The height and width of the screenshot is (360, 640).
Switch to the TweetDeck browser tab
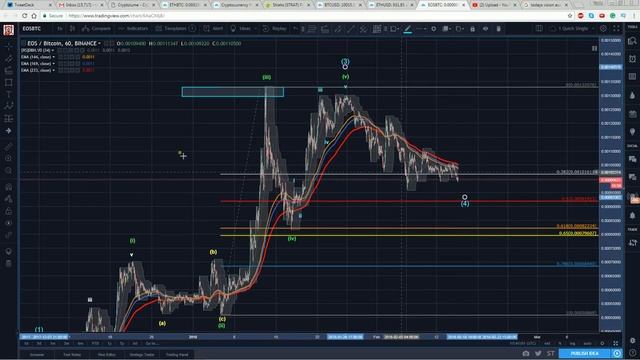coord(29,5)
